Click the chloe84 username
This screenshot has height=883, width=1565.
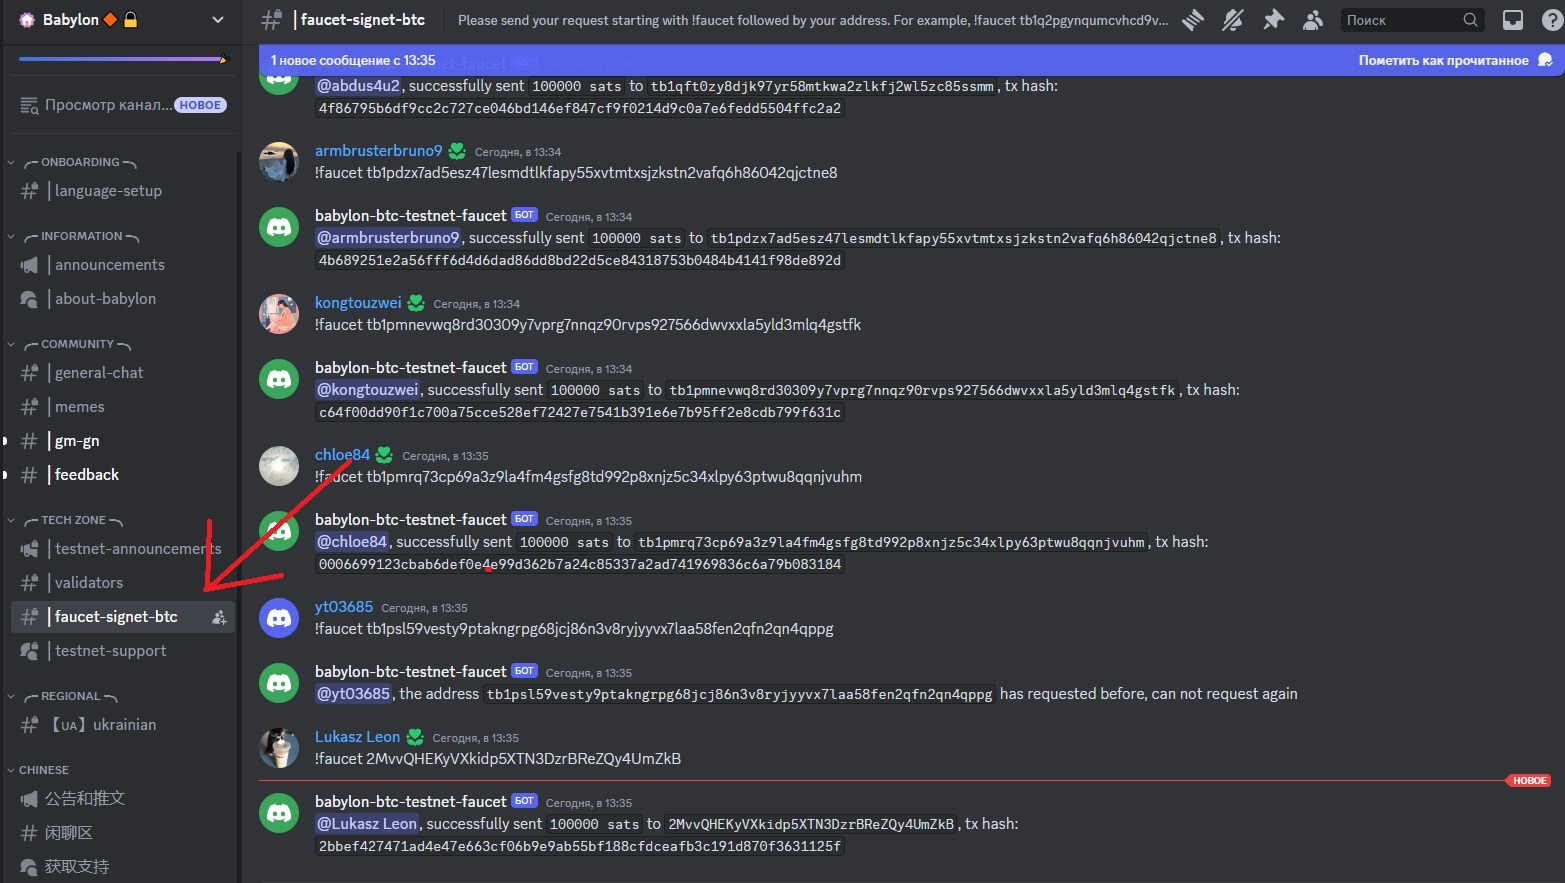342,455
